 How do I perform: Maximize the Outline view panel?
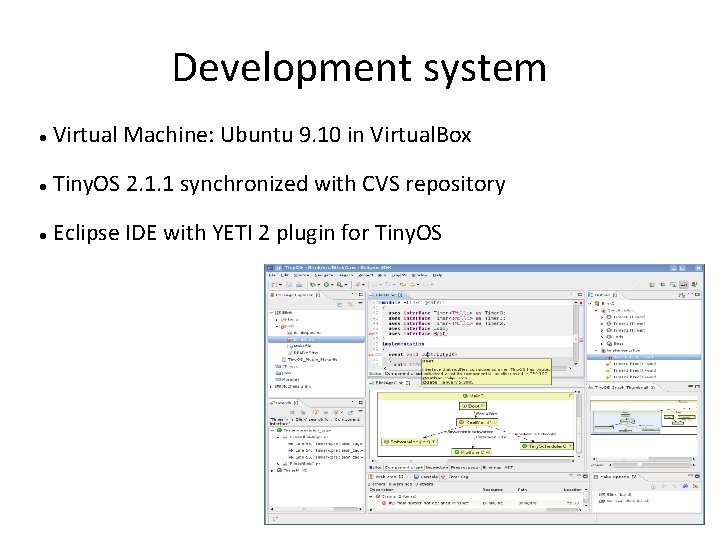pos(697,295)
